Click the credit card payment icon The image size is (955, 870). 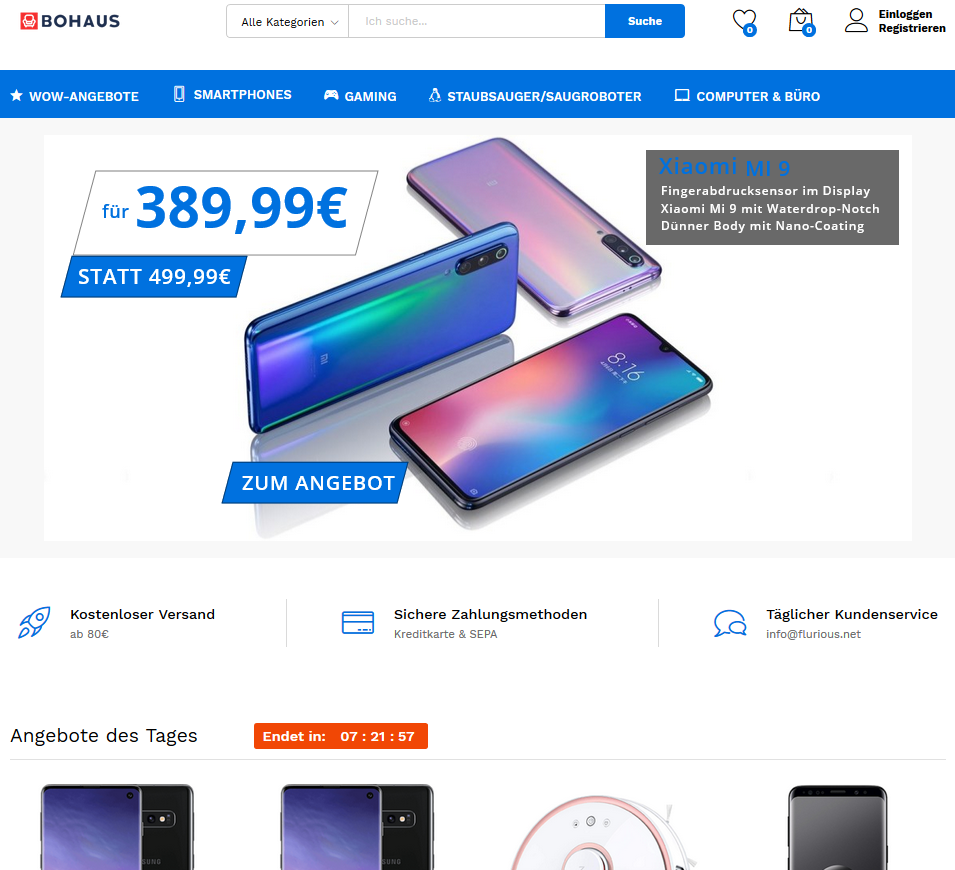(x=358, y=623)
